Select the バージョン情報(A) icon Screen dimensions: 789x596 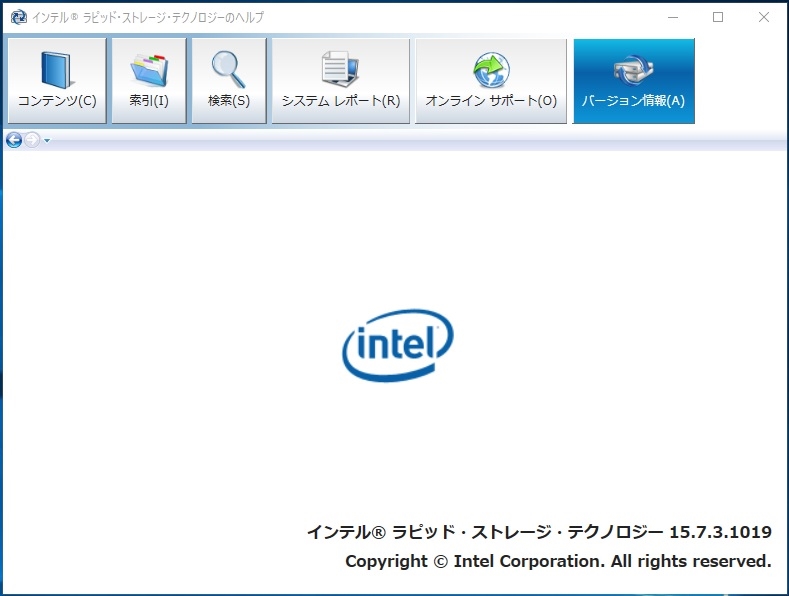(633, 70)
